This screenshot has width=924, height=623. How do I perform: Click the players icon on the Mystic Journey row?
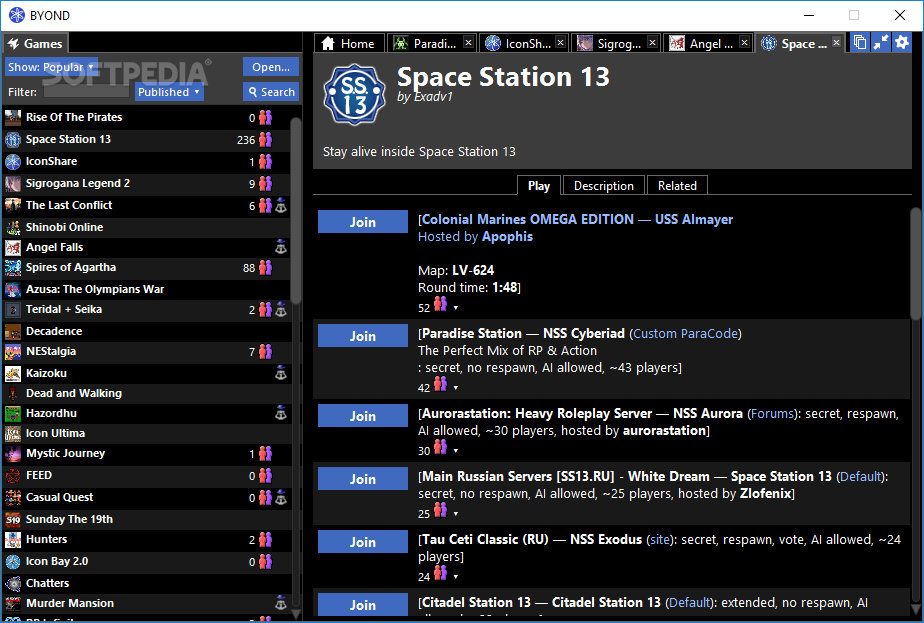pyautogui.click(x=266, y=453)
